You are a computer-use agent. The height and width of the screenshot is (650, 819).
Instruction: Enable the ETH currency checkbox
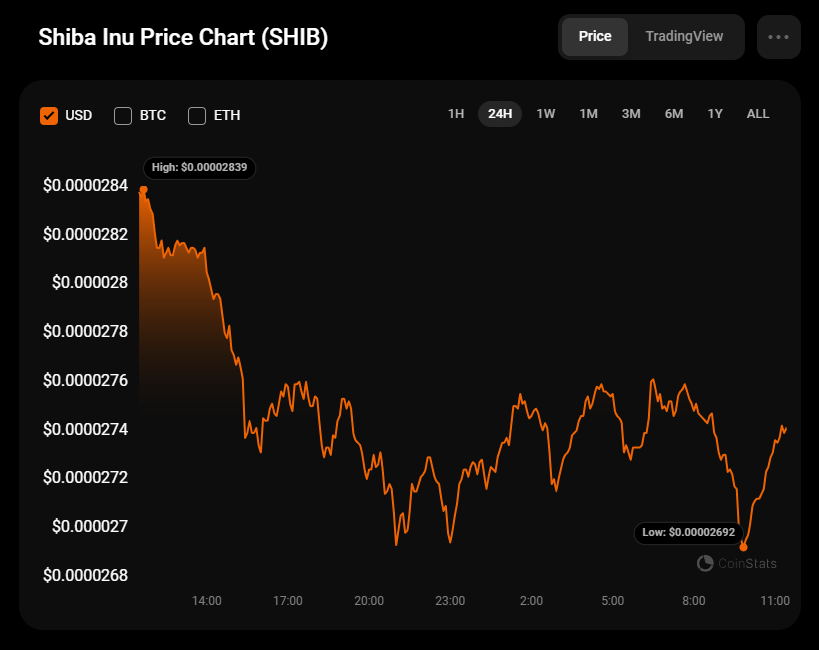point(197,115)
